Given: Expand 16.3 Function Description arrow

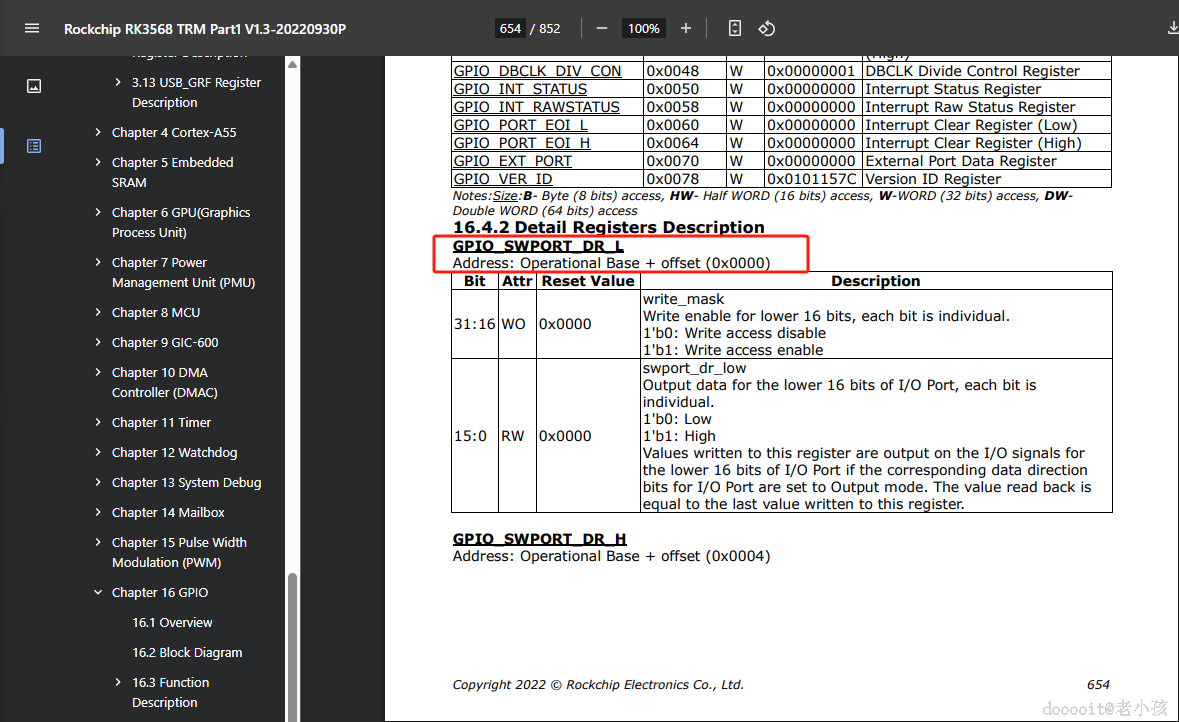Looking at the screenshot, I should point(117,682).
